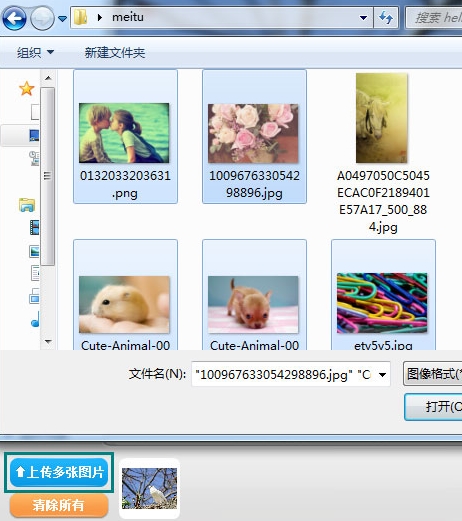Open the file name dropdown arrow
Viewport: 462px width, 521px height.
[x=383, y=375]
